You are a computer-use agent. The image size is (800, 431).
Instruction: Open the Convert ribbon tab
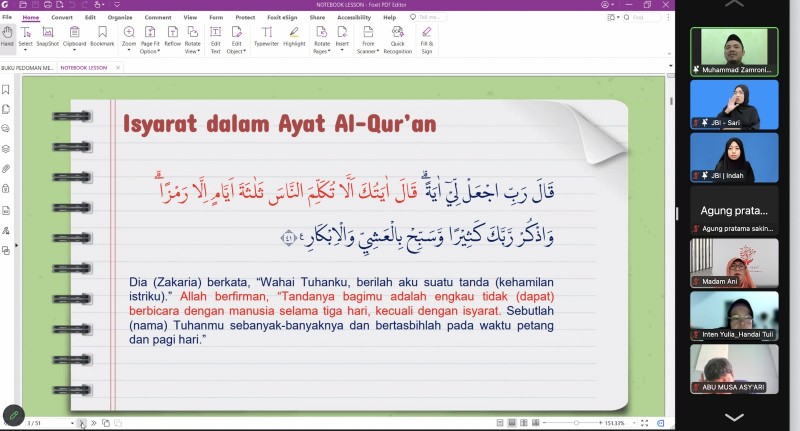click(x=61, y=17)
